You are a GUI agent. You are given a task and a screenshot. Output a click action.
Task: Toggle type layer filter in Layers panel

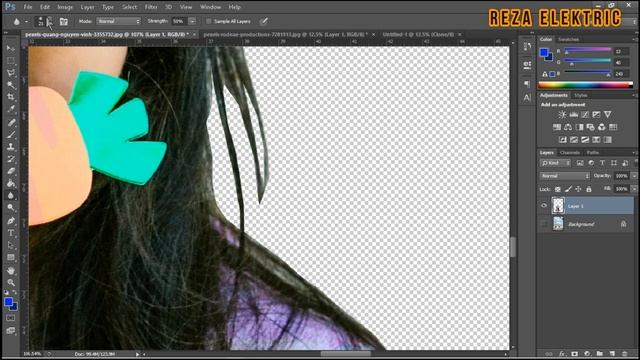(602, 163)
